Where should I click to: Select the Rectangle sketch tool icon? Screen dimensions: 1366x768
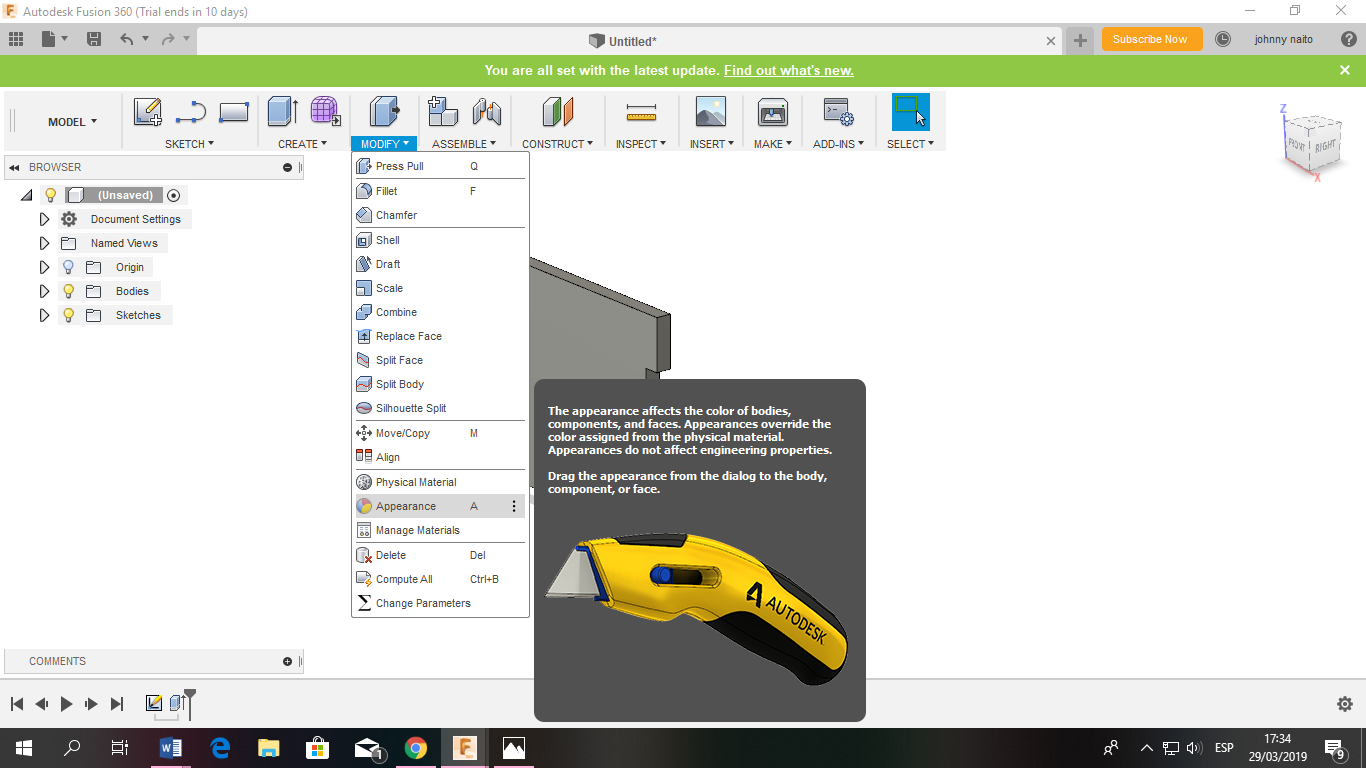[x=233, y=112]
